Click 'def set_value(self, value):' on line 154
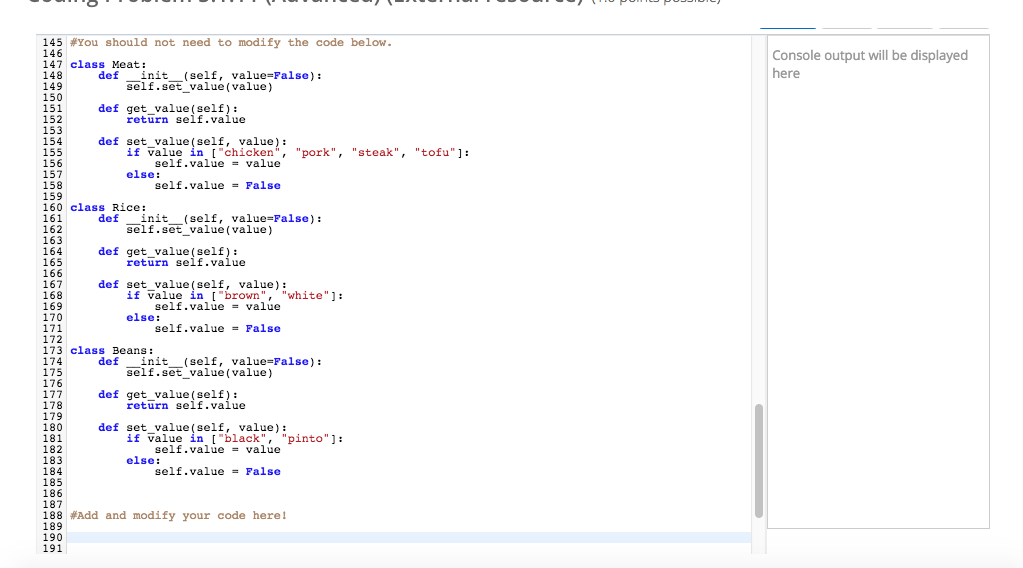 (x=192, y=142)
